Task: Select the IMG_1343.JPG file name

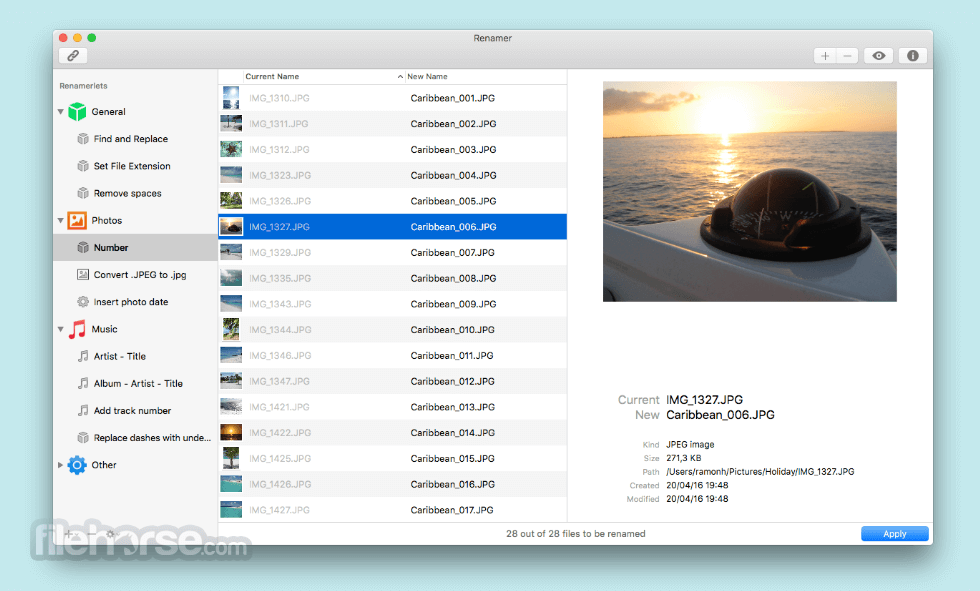Action: pyautogui.click(x=280, y=304)
